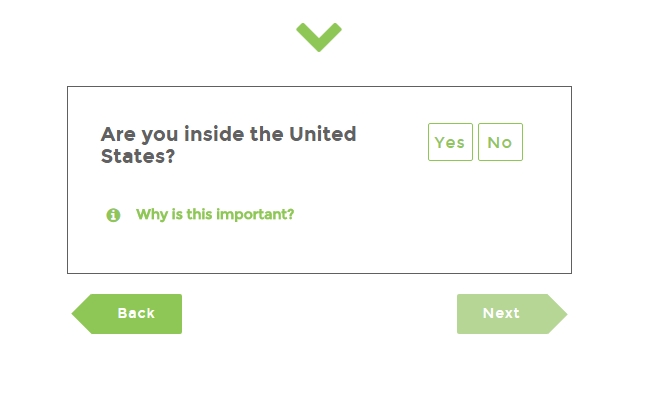659x393 pixels.
Task: Click the 'Back' label text
Action: tap(136, 313)
